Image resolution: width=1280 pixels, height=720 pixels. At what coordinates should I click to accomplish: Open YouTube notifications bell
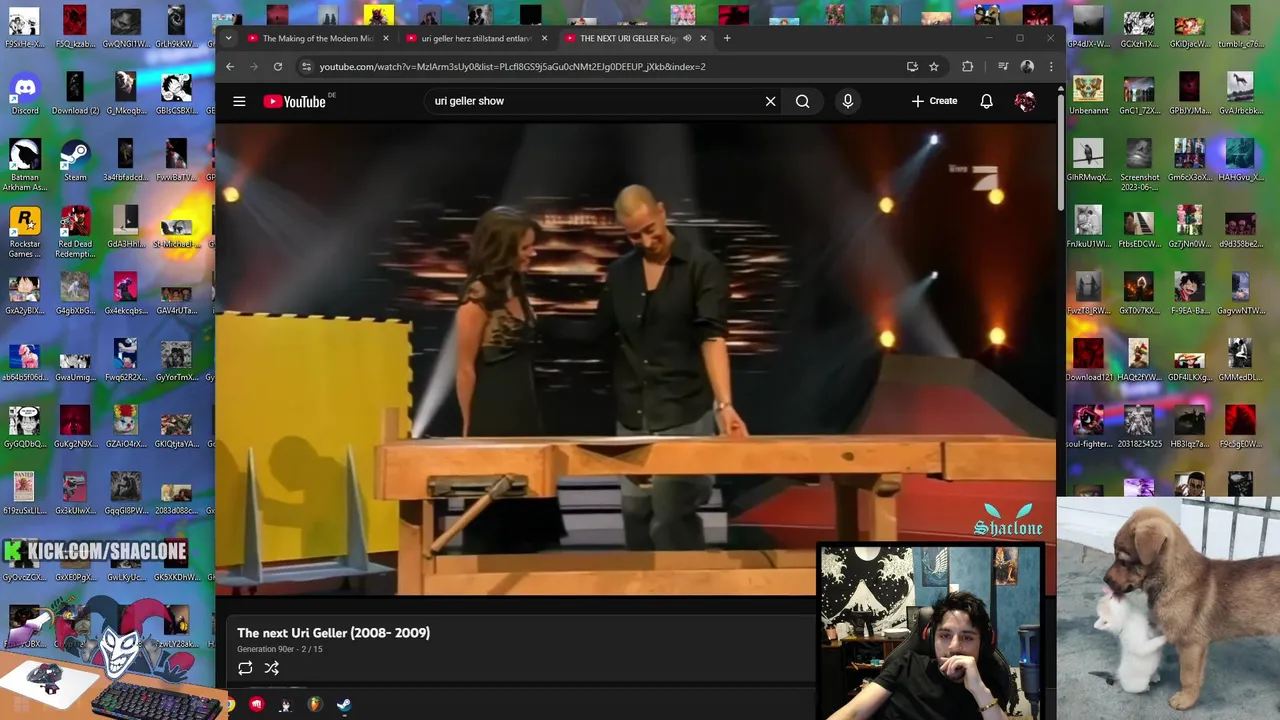coord(986,101)
